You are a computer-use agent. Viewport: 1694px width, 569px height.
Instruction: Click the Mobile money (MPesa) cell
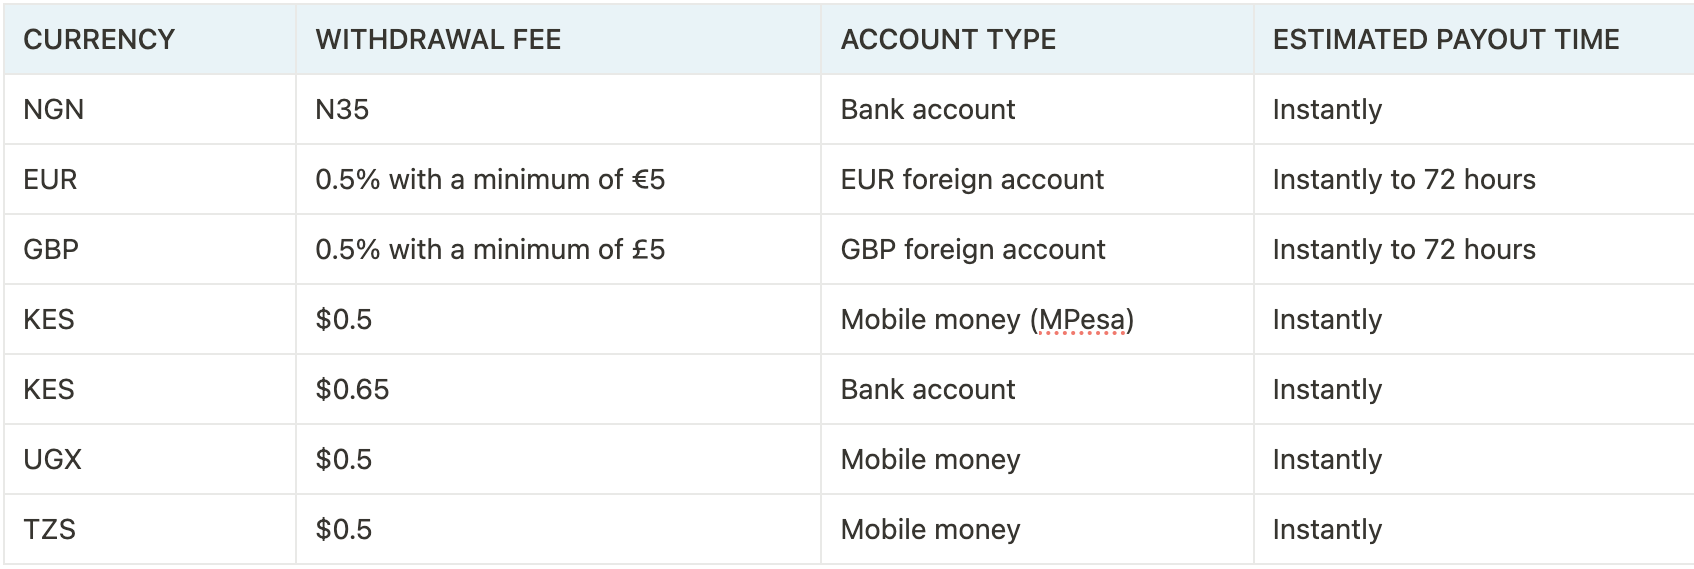click(1037, 319)
